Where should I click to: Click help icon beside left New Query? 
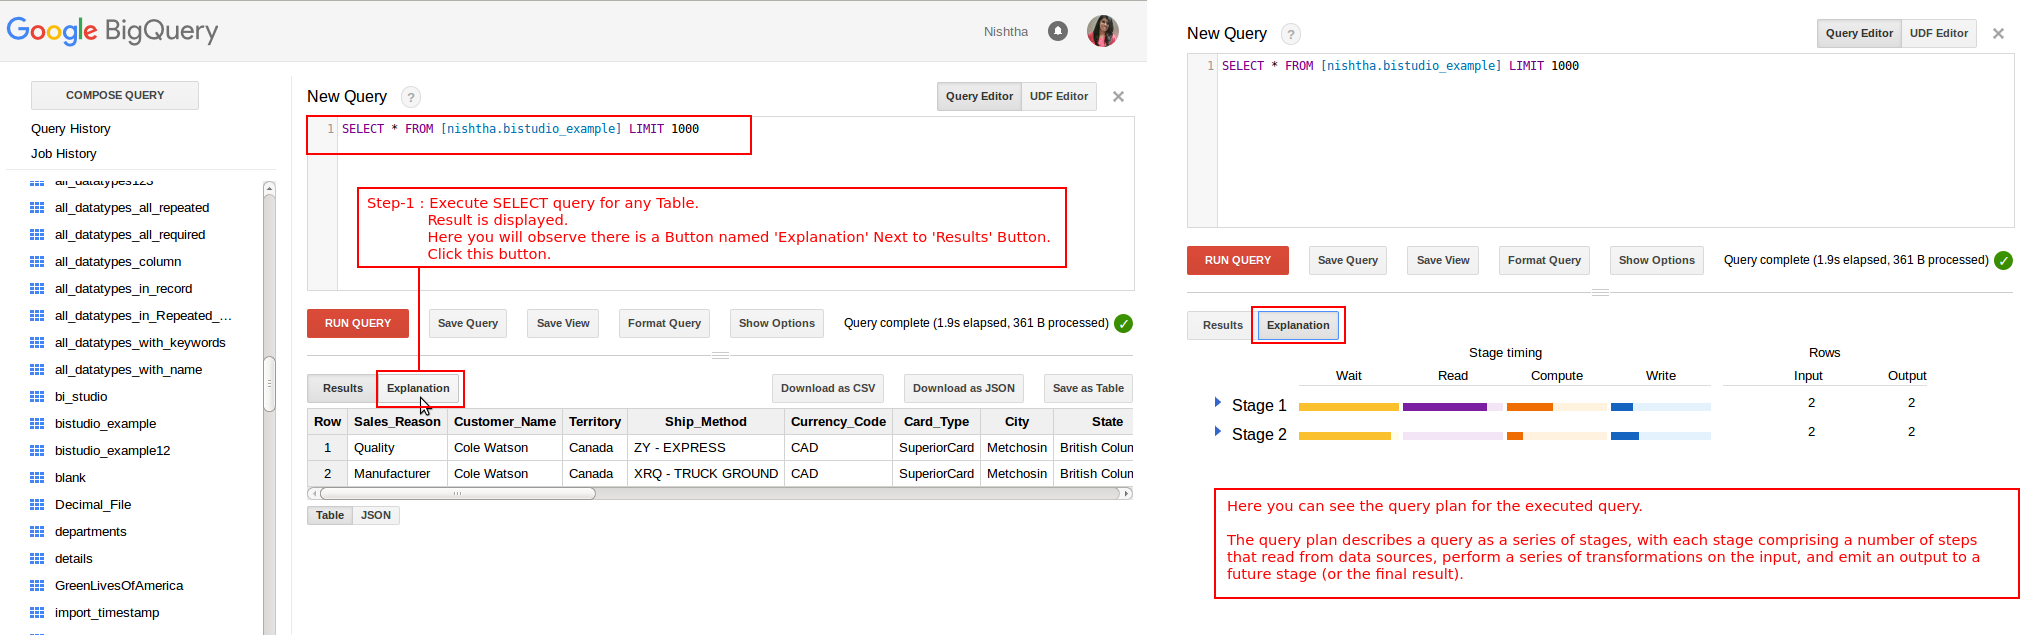coord(410,97)
